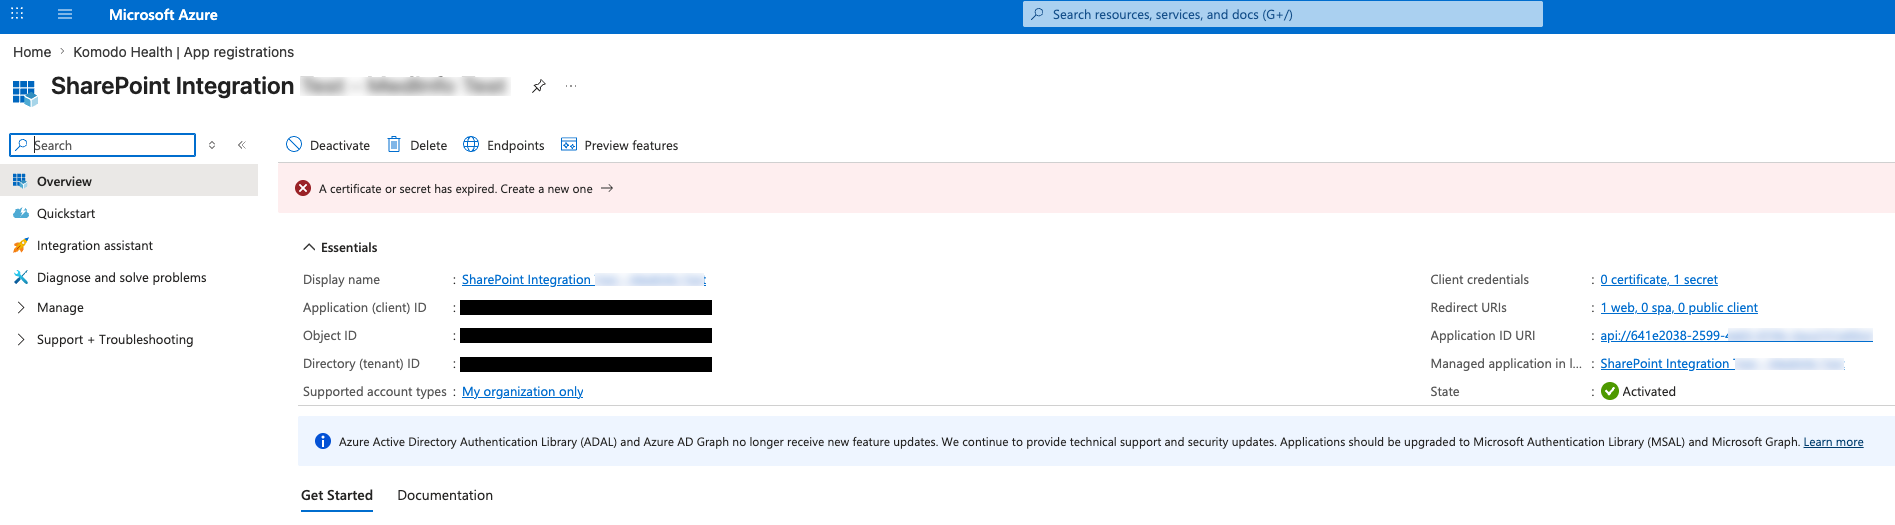Click the "Redirect URIs" label
The image size is (1895, 525).
[x=1469, y=308]
